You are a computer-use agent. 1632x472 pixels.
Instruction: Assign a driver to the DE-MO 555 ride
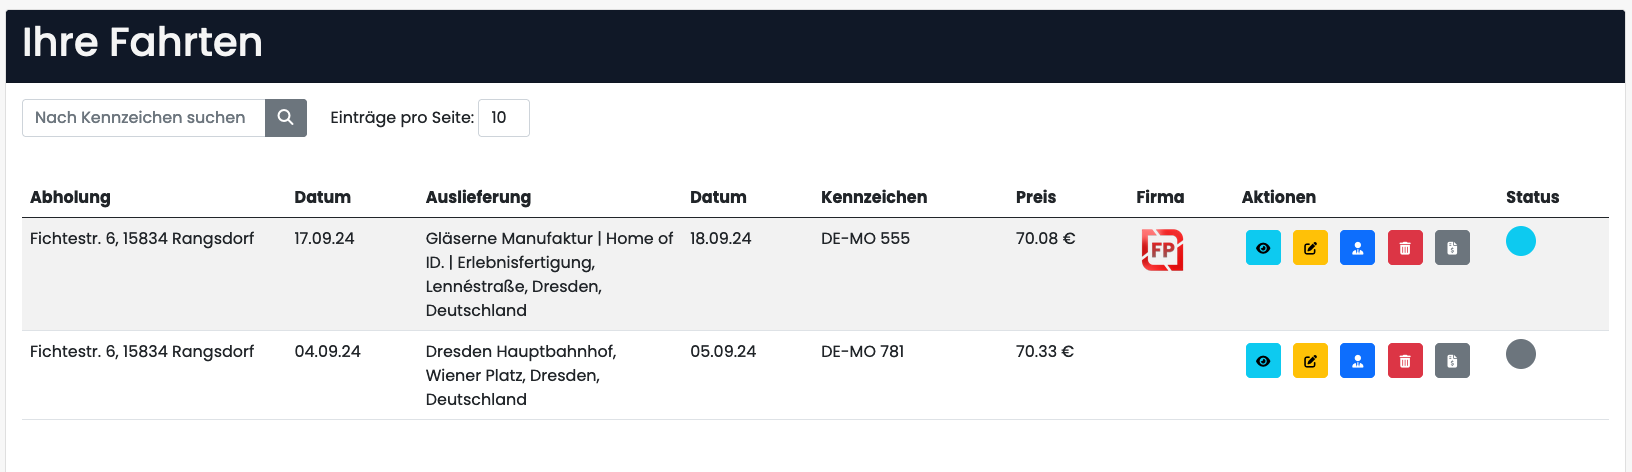click(1357, 248)
